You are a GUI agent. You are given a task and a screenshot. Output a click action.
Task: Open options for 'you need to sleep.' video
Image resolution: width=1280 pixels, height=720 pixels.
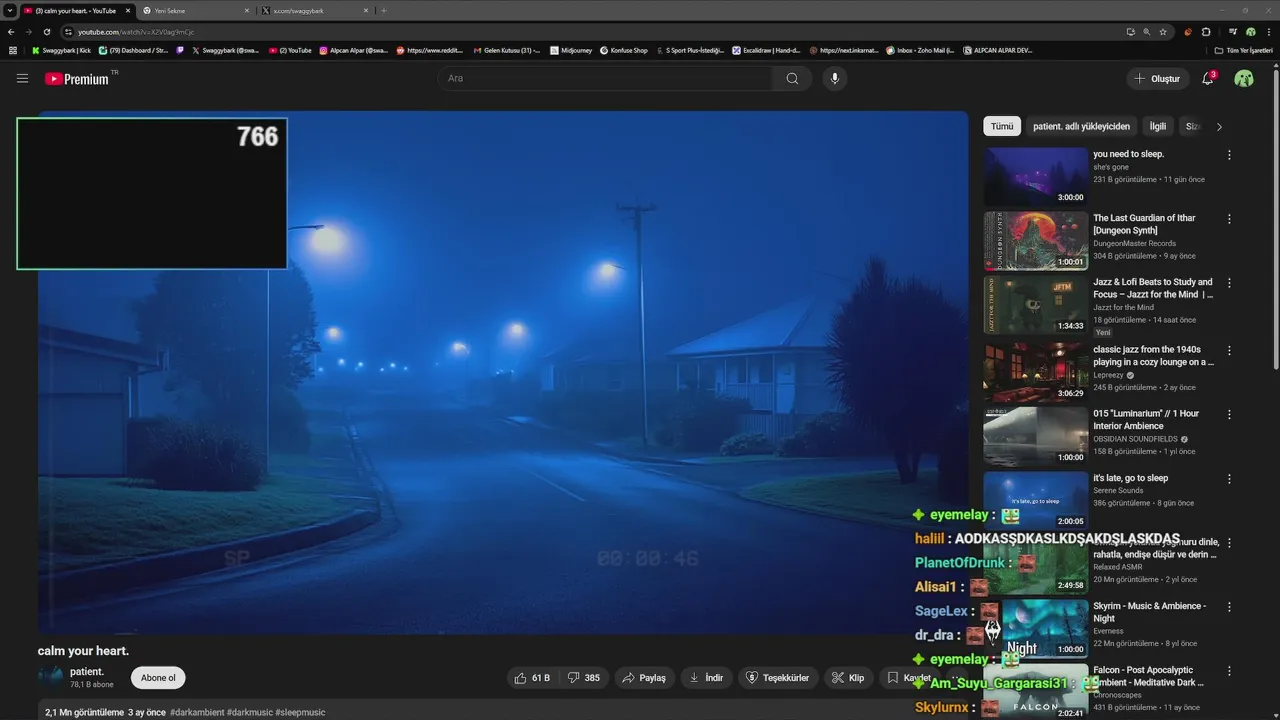click(x=1229, y=155)
